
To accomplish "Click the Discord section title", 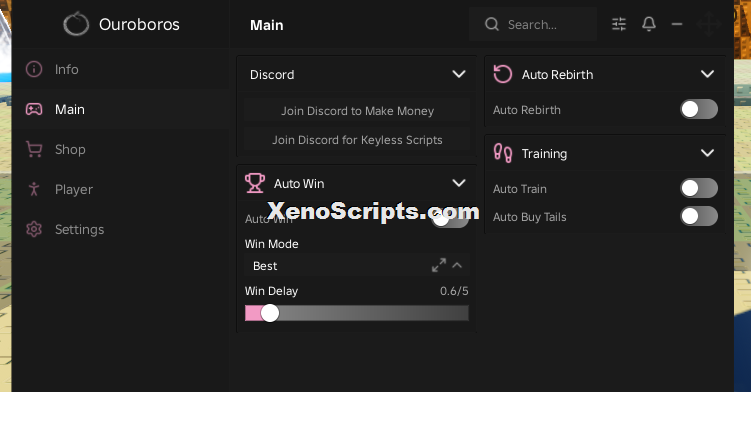I will pyautogui.click(x=272, y=75).
